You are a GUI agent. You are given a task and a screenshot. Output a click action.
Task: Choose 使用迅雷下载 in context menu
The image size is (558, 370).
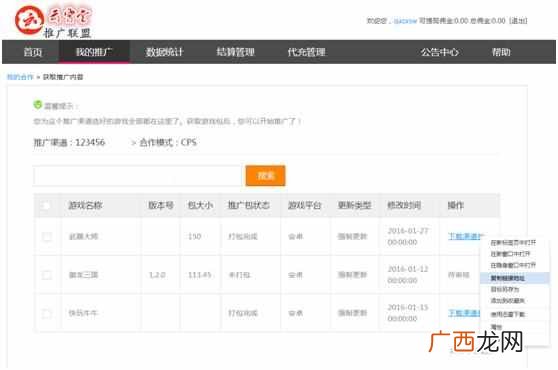(x=507, y=314)
